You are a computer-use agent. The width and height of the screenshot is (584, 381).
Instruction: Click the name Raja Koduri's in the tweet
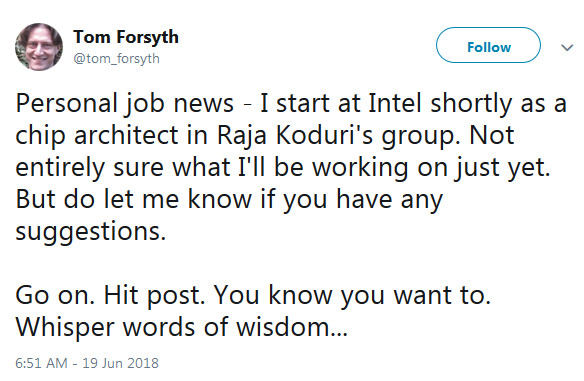pos(295,135)
